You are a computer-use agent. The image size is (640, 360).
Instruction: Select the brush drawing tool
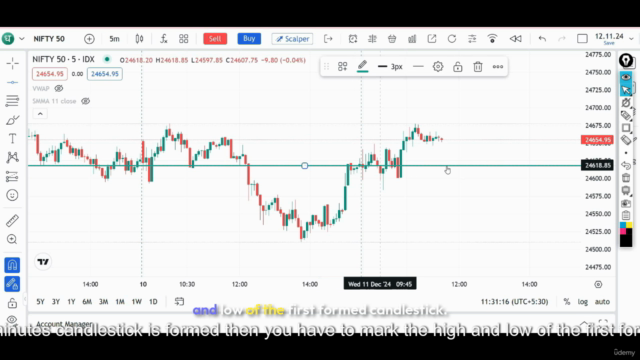(x=12, y=120)
